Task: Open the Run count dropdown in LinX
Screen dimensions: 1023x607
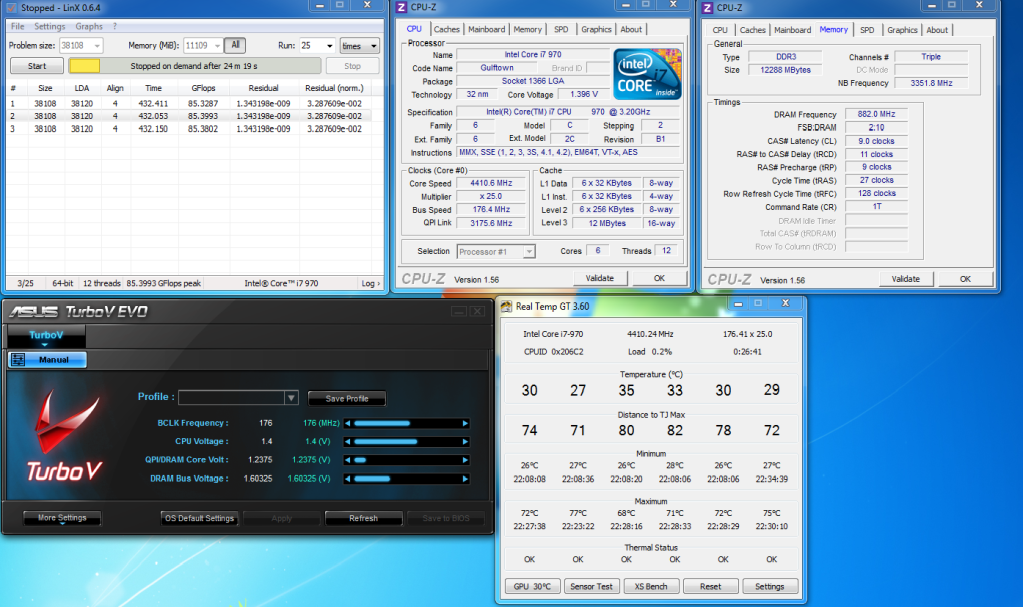Action: [x=329, y=46]
